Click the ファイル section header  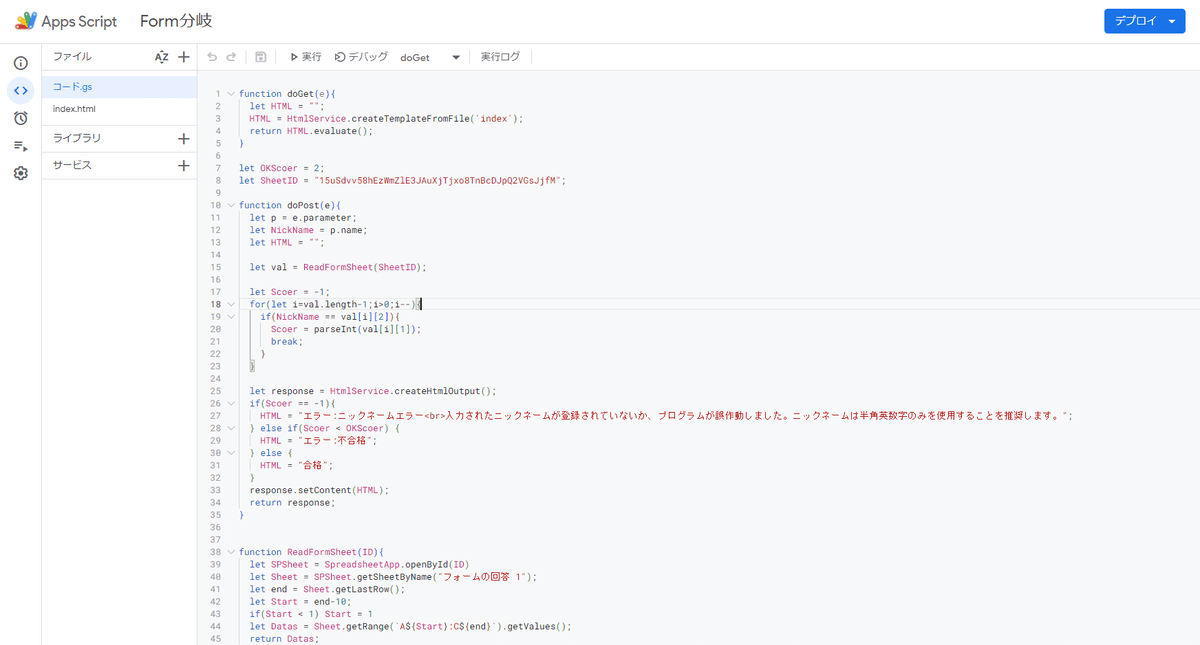click(72, 57)
